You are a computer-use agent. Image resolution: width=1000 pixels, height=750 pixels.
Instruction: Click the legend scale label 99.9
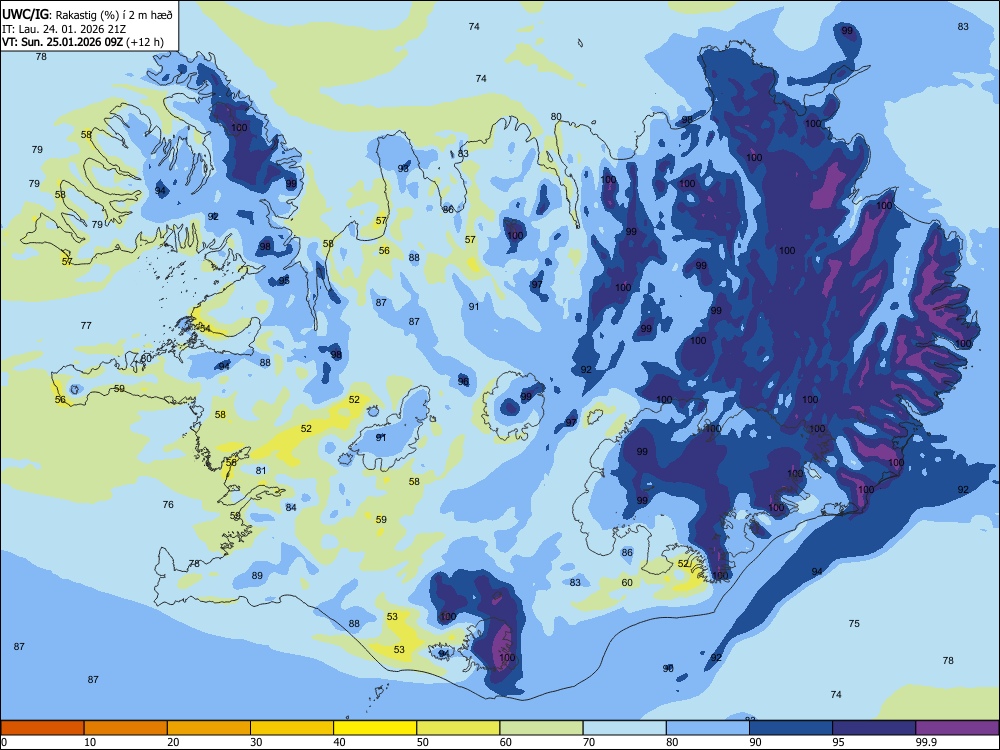point(927,742)
